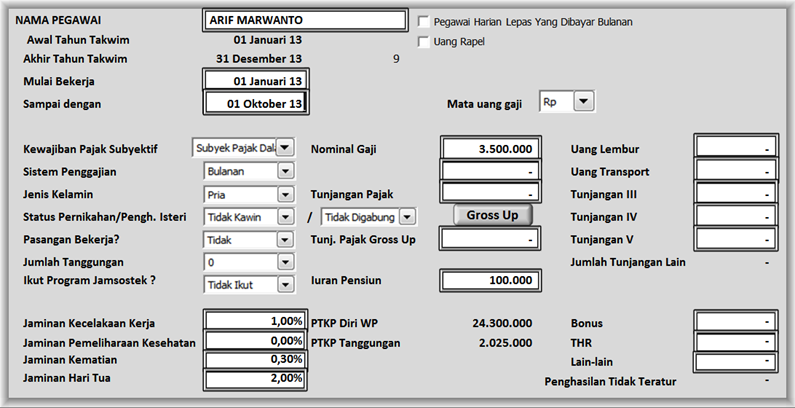The width and height of the screenshot is (795, 408).
Task: Click the Bonus input field
Action: (x=736, y=321)
